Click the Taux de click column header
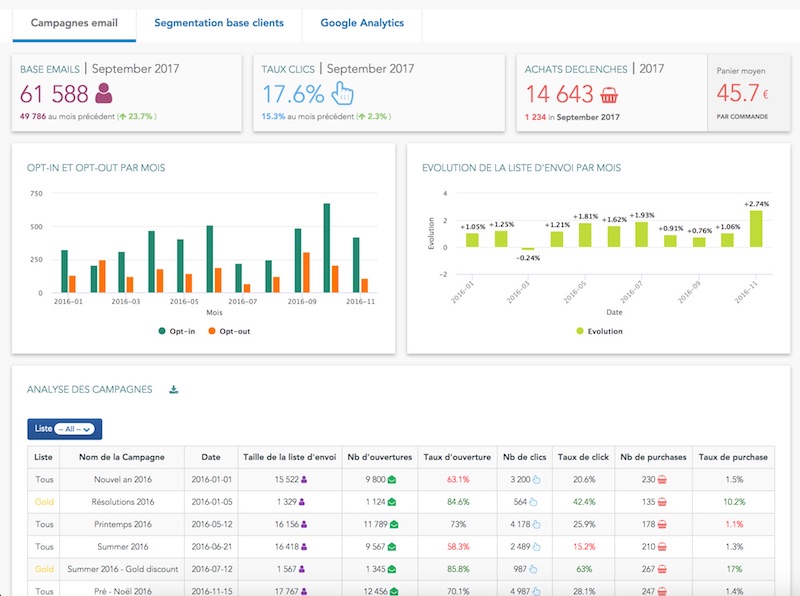Screen dimensions: 800x596 click(x=583, y=457)
